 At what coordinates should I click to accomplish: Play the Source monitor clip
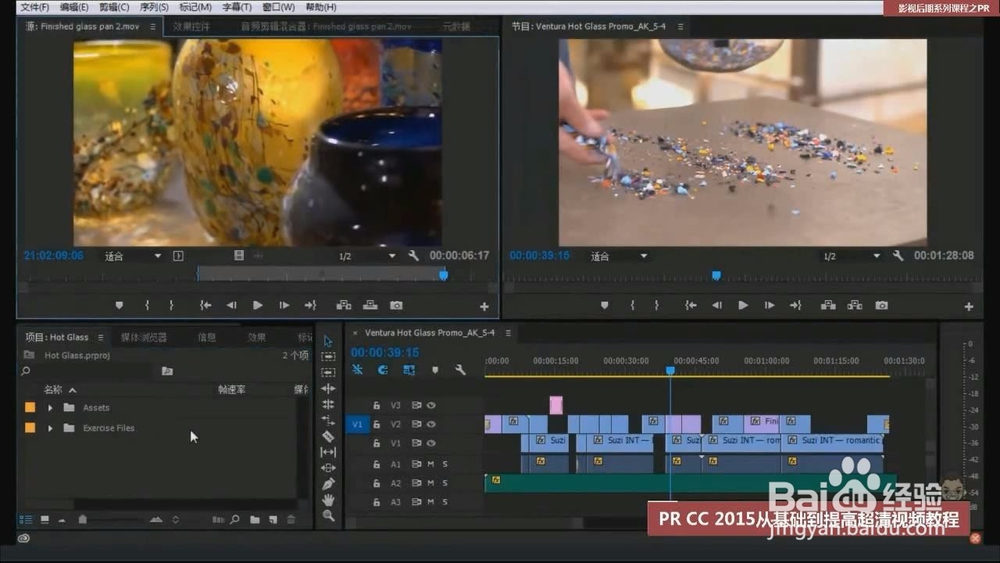click(x=257, y=305)
